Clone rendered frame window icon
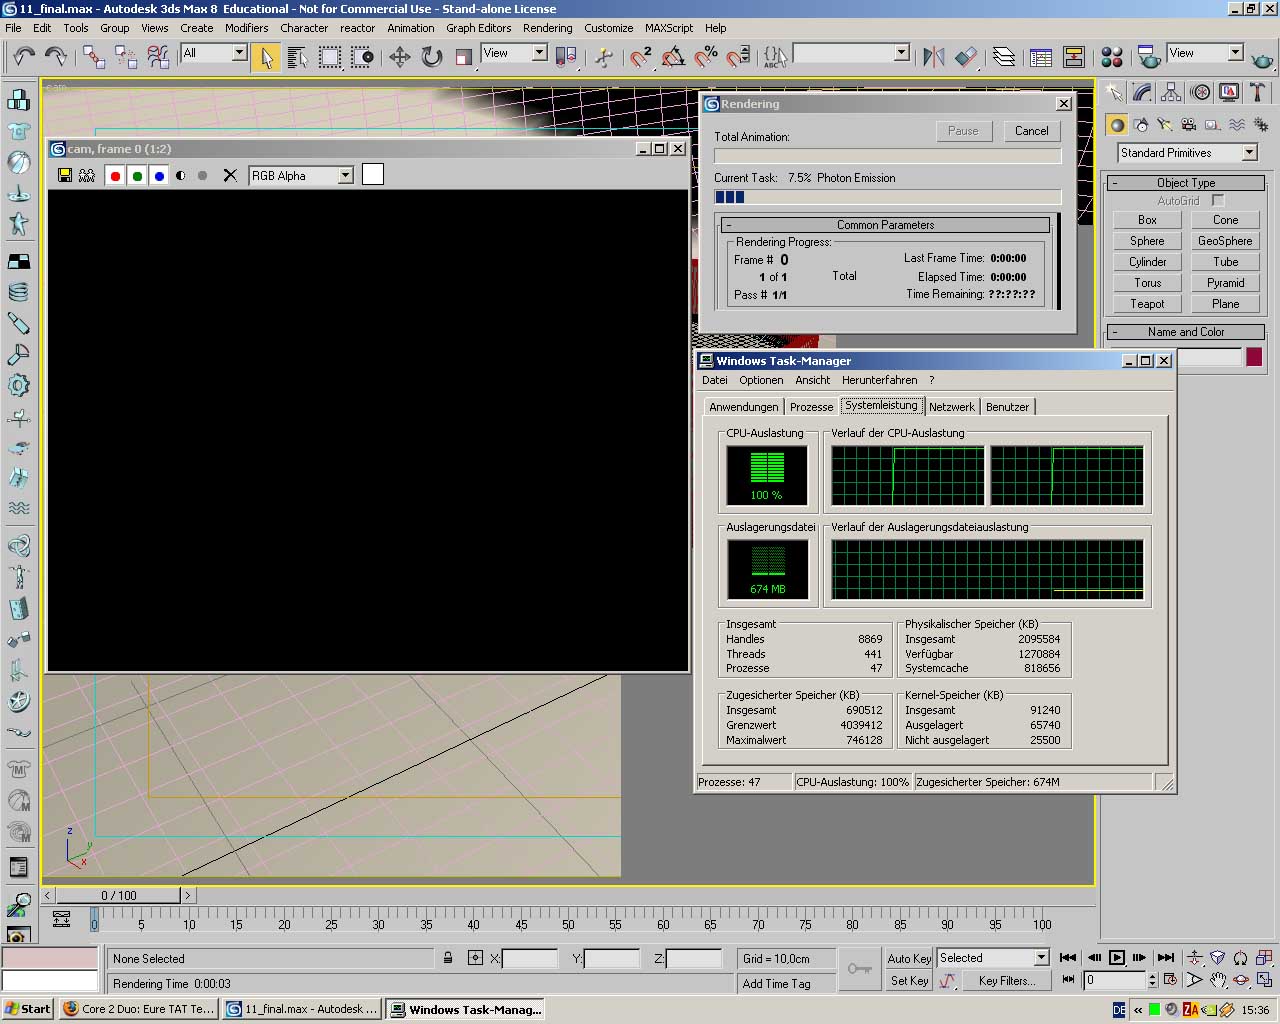The image size is (1280, 1024). pos(87,175)
